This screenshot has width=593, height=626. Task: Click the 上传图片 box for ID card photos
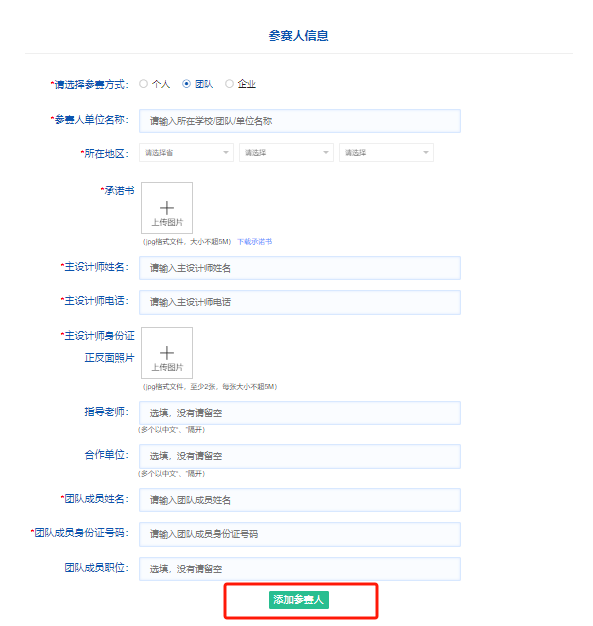coord(167,353)
